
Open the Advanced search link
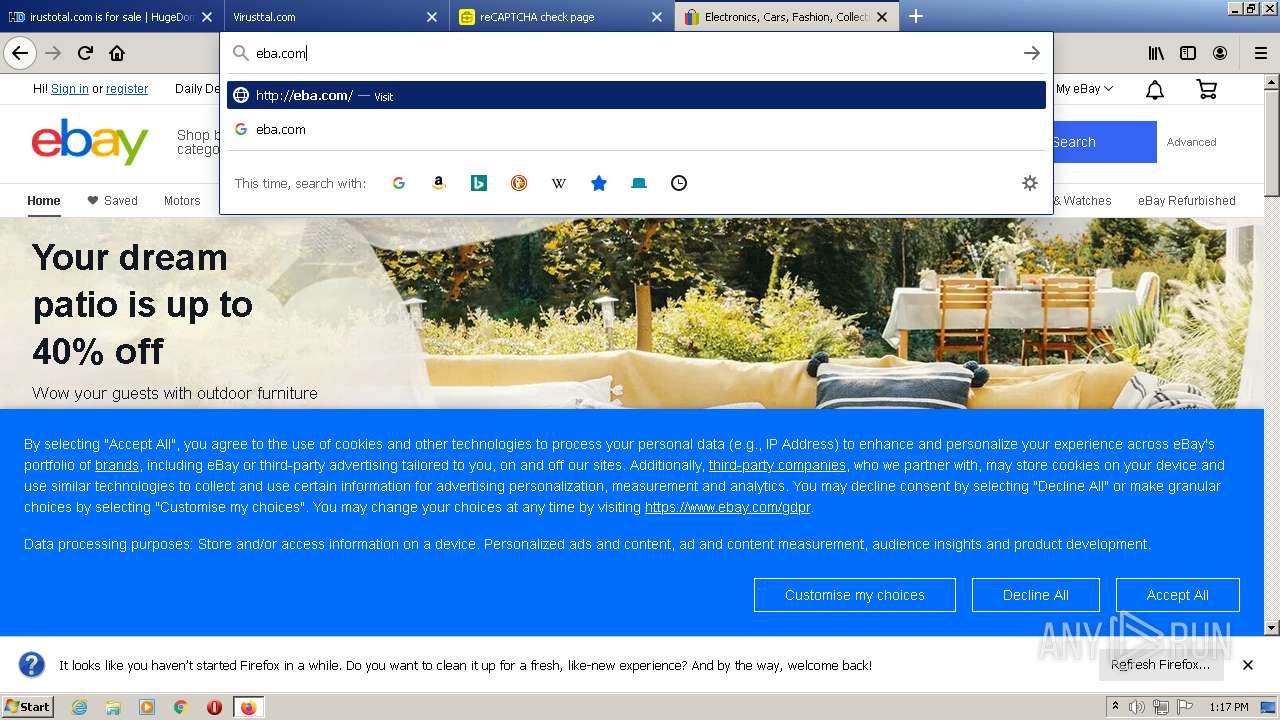(1192, 142)
